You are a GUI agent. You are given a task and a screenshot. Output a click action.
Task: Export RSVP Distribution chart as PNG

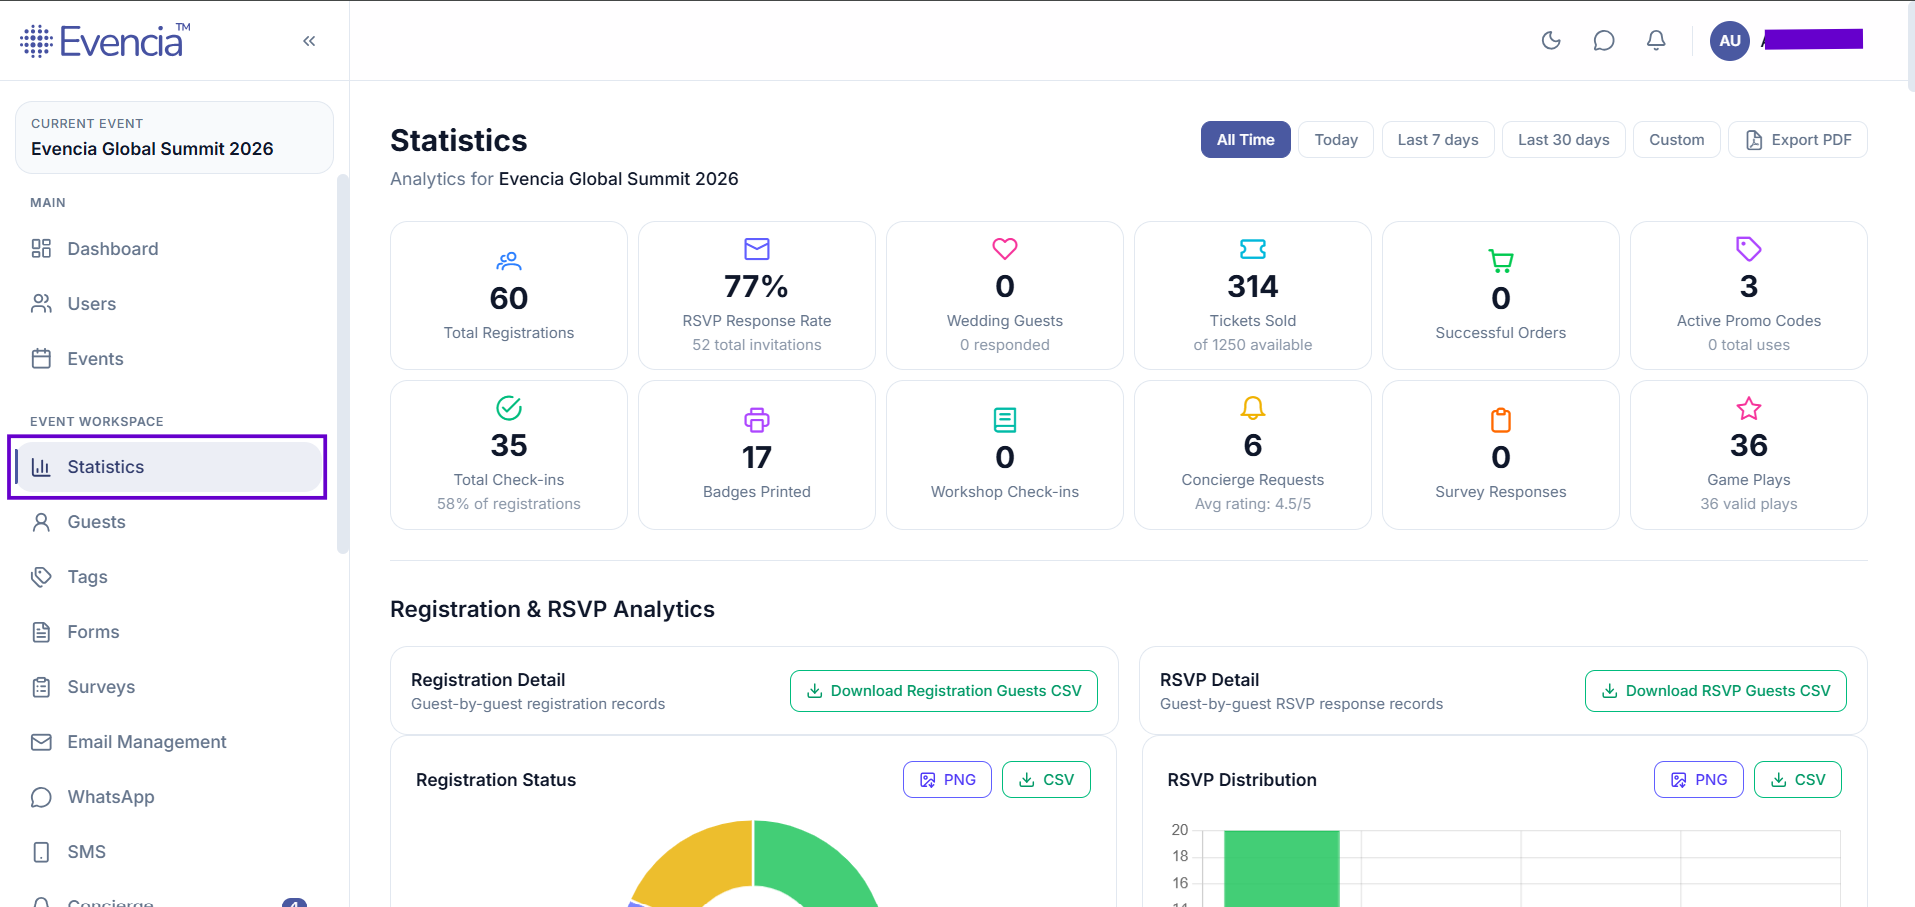point(1699,780)
